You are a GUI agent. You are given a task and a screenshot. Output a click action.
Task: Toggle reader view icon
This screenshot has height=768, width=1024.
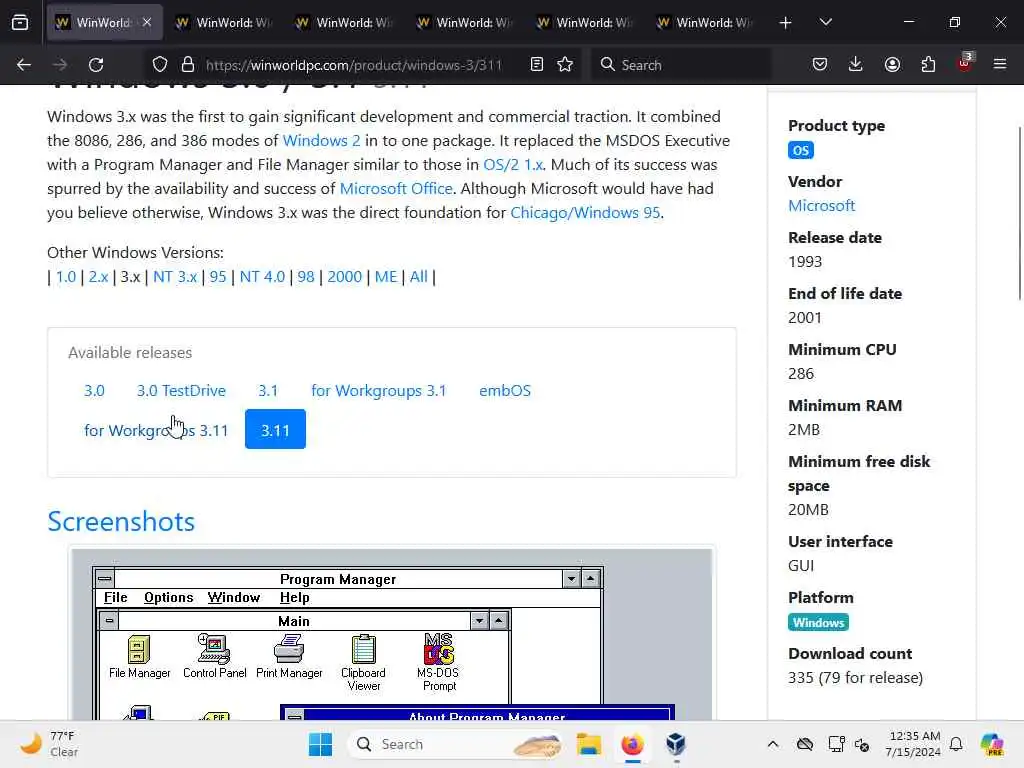coord(537,65)
